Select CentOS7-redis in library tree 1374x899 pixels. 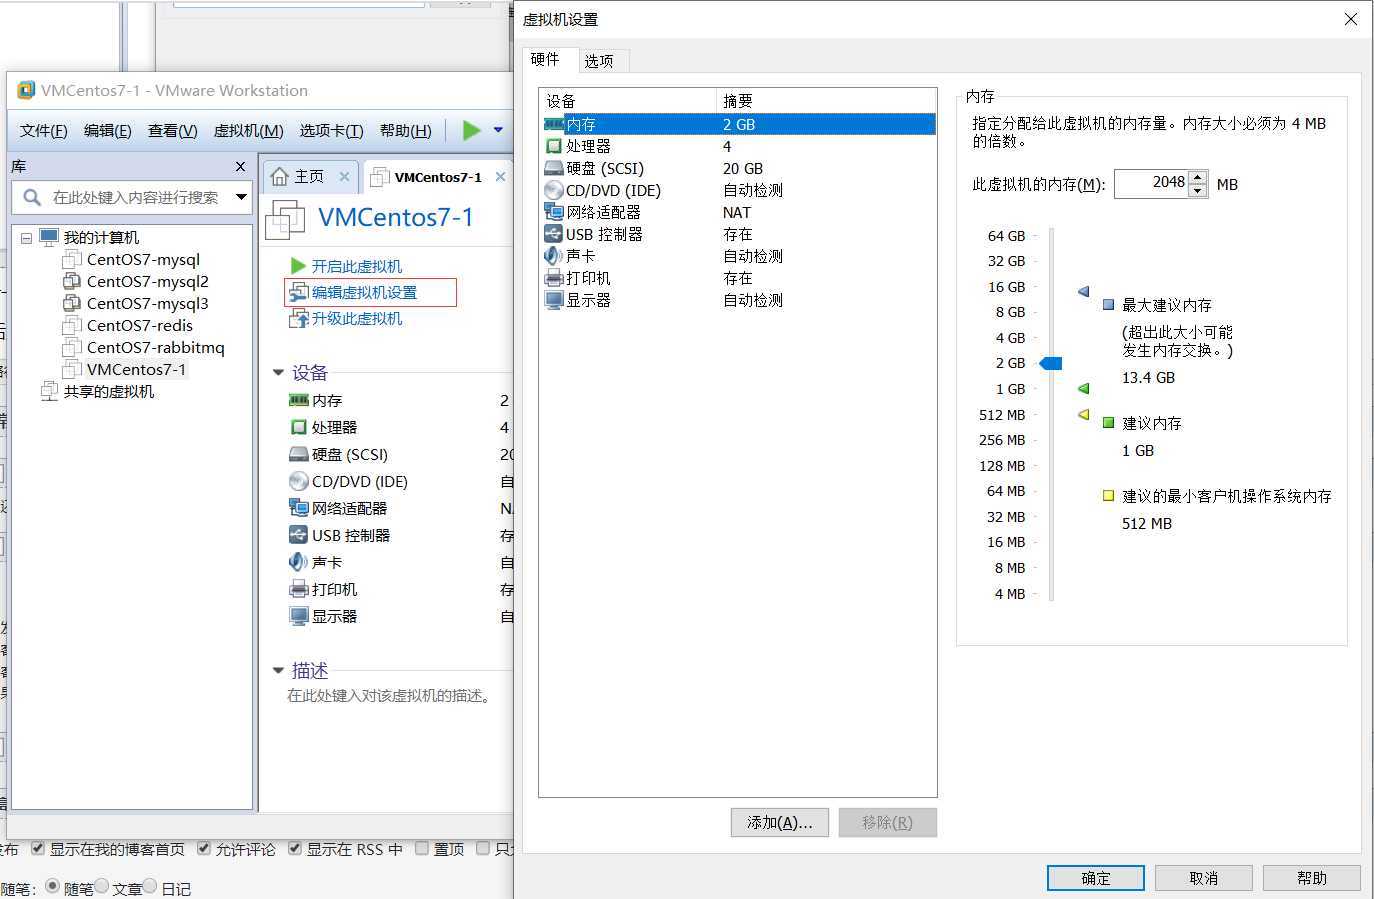click(139, 325)
